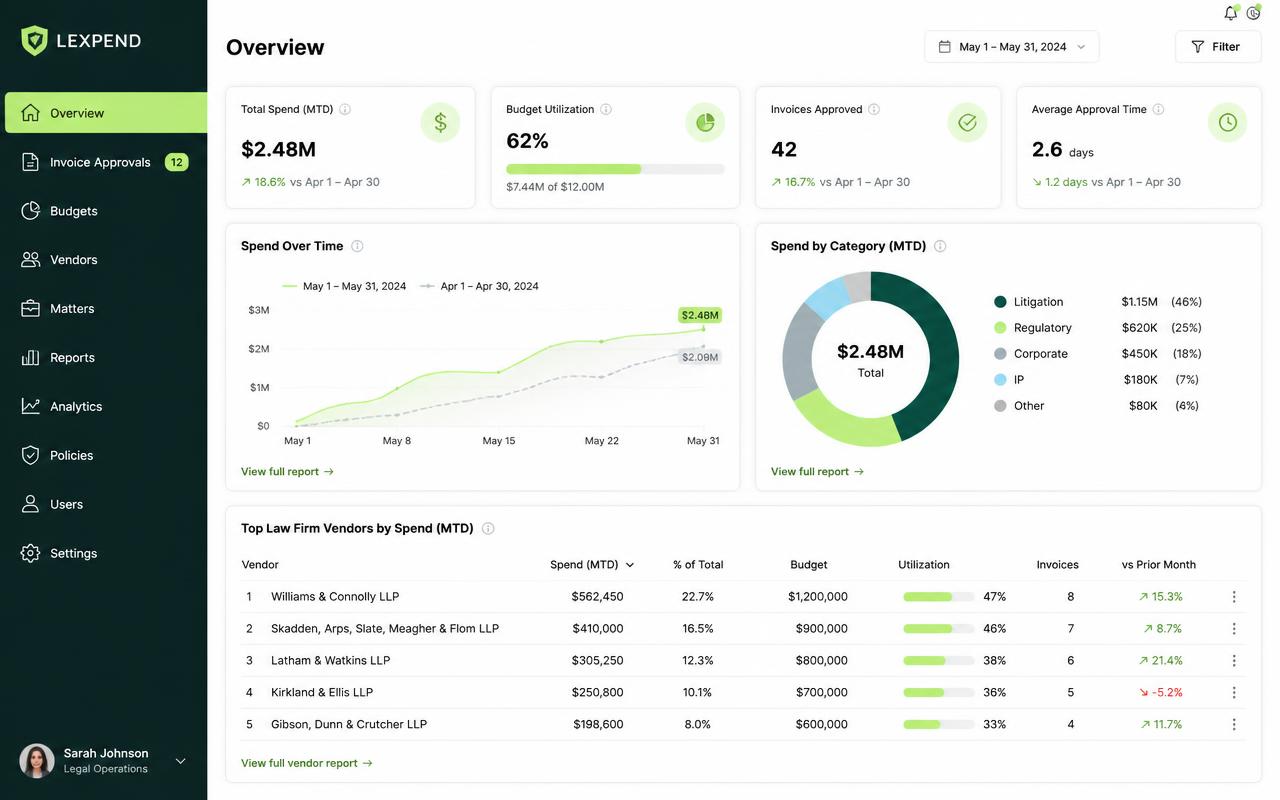Go to Overview in sidebar
This screenshot has width=1280, height=800.
(x=104, y=113)
